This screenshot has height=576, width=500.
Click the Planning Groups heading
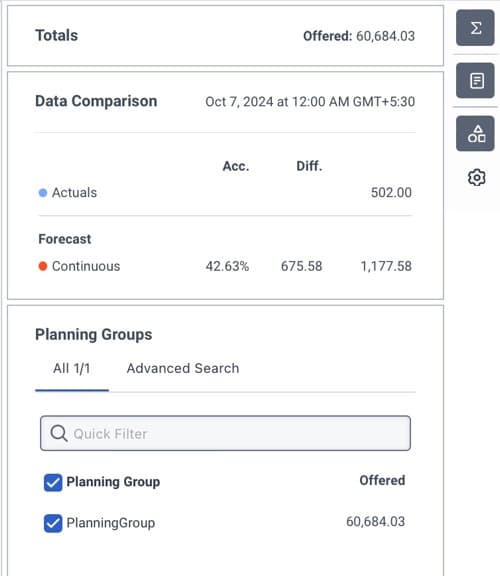[94, 334]
